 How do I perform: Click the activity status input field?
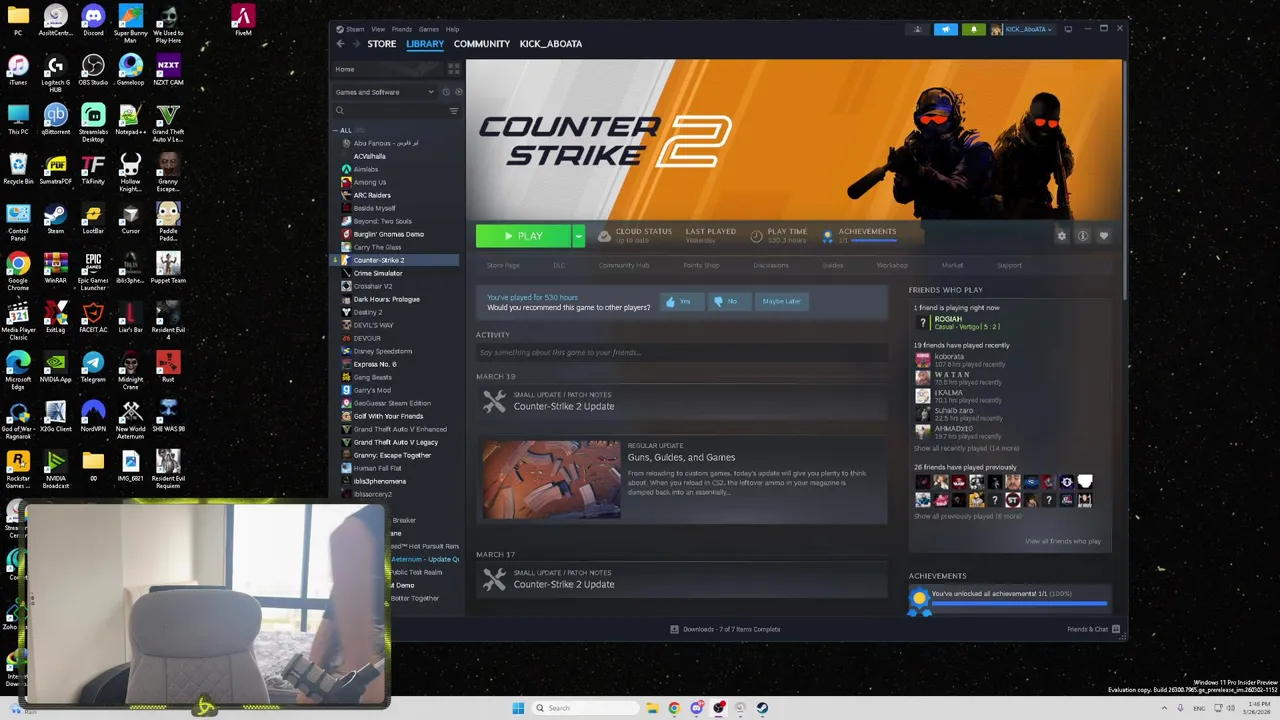coord(681,352)
